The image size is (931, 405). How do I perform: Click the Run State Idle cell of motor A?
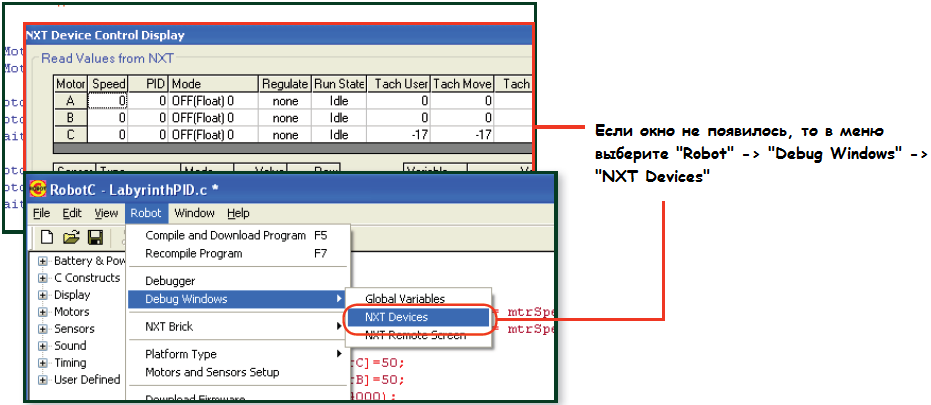click(339, 101)
